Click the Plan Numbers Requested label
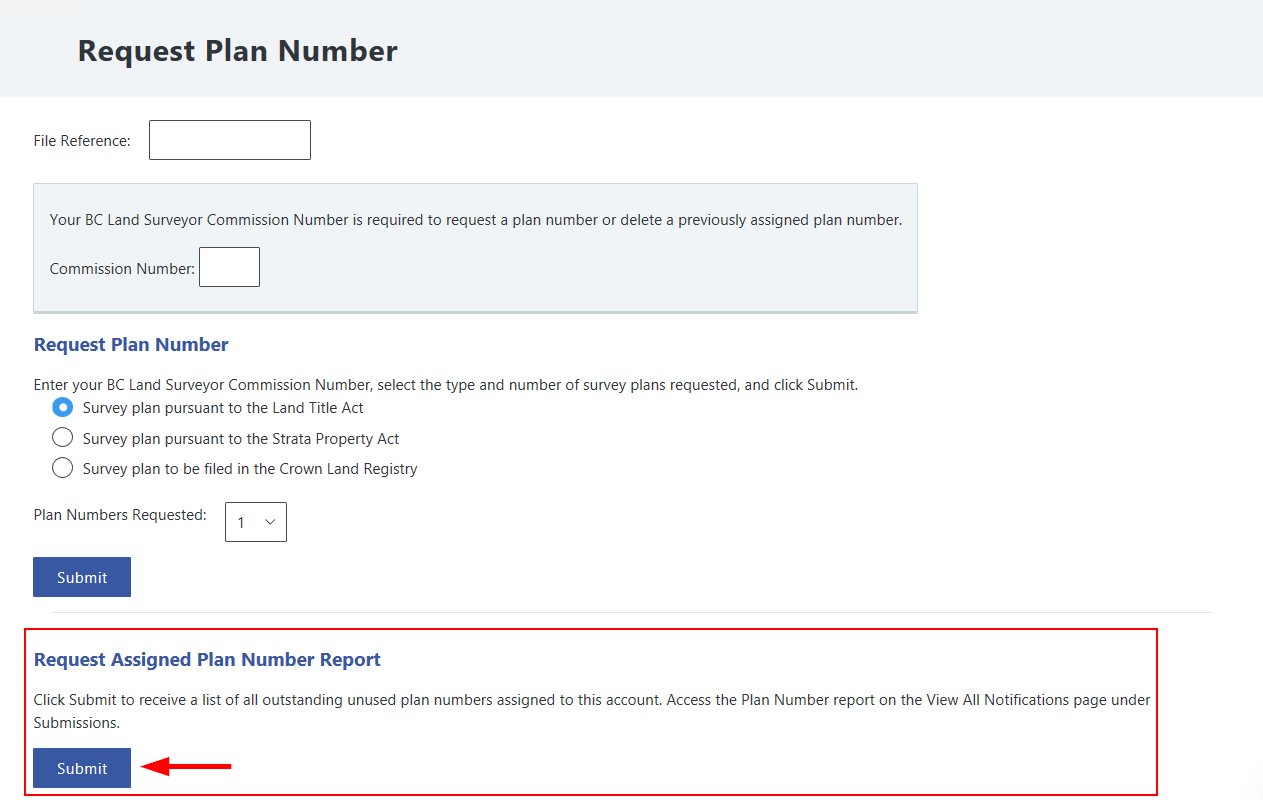The image size is (1263, 800). 120,515
